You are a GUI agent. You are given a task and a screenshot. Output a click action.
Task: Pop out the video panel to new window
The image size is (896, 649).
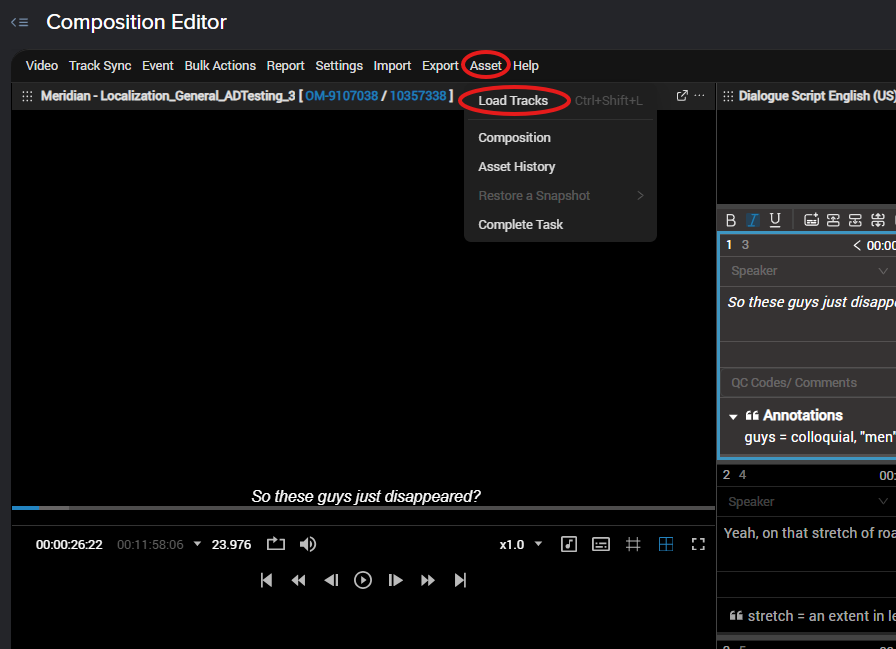pos(682,95)
